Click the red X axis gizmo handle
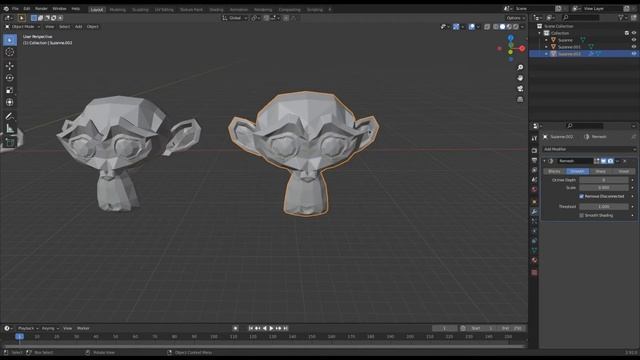This screenshot has height=360, width=640. pyautogui.click(x=522, y=48)
